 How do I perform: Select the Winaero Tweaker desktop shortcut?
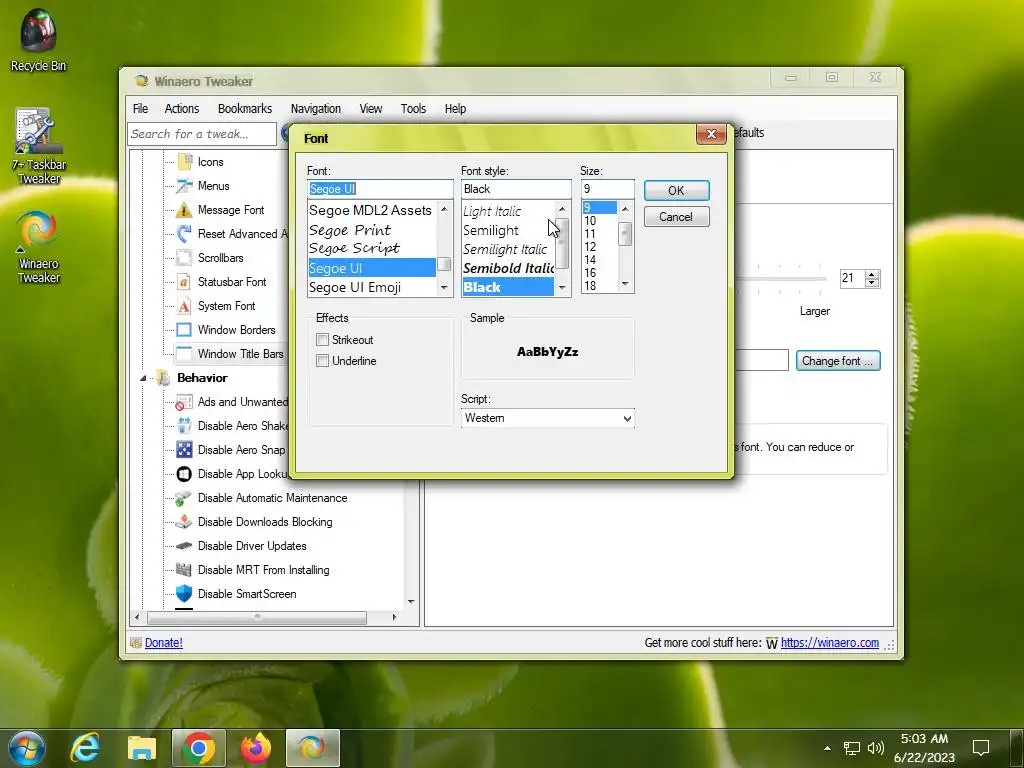(x=38, y=247)
